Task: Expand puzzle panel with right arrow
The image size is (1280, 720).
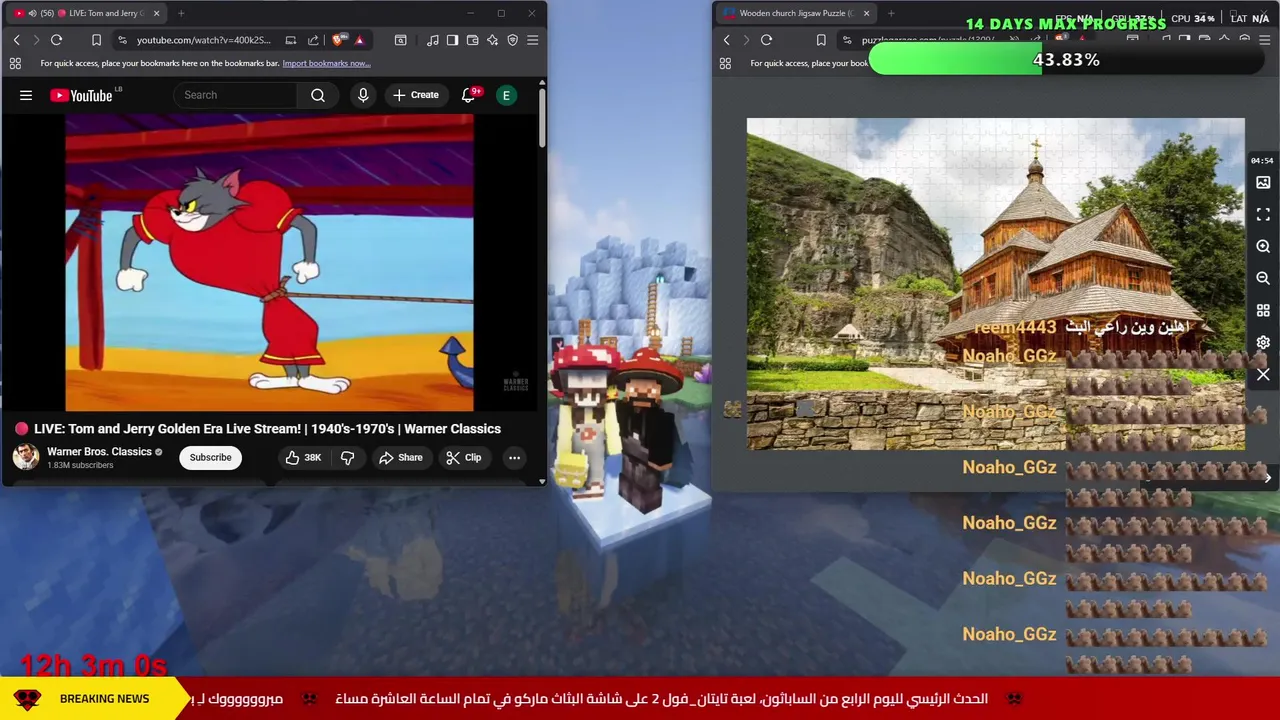Action: tap(1267, 478)
